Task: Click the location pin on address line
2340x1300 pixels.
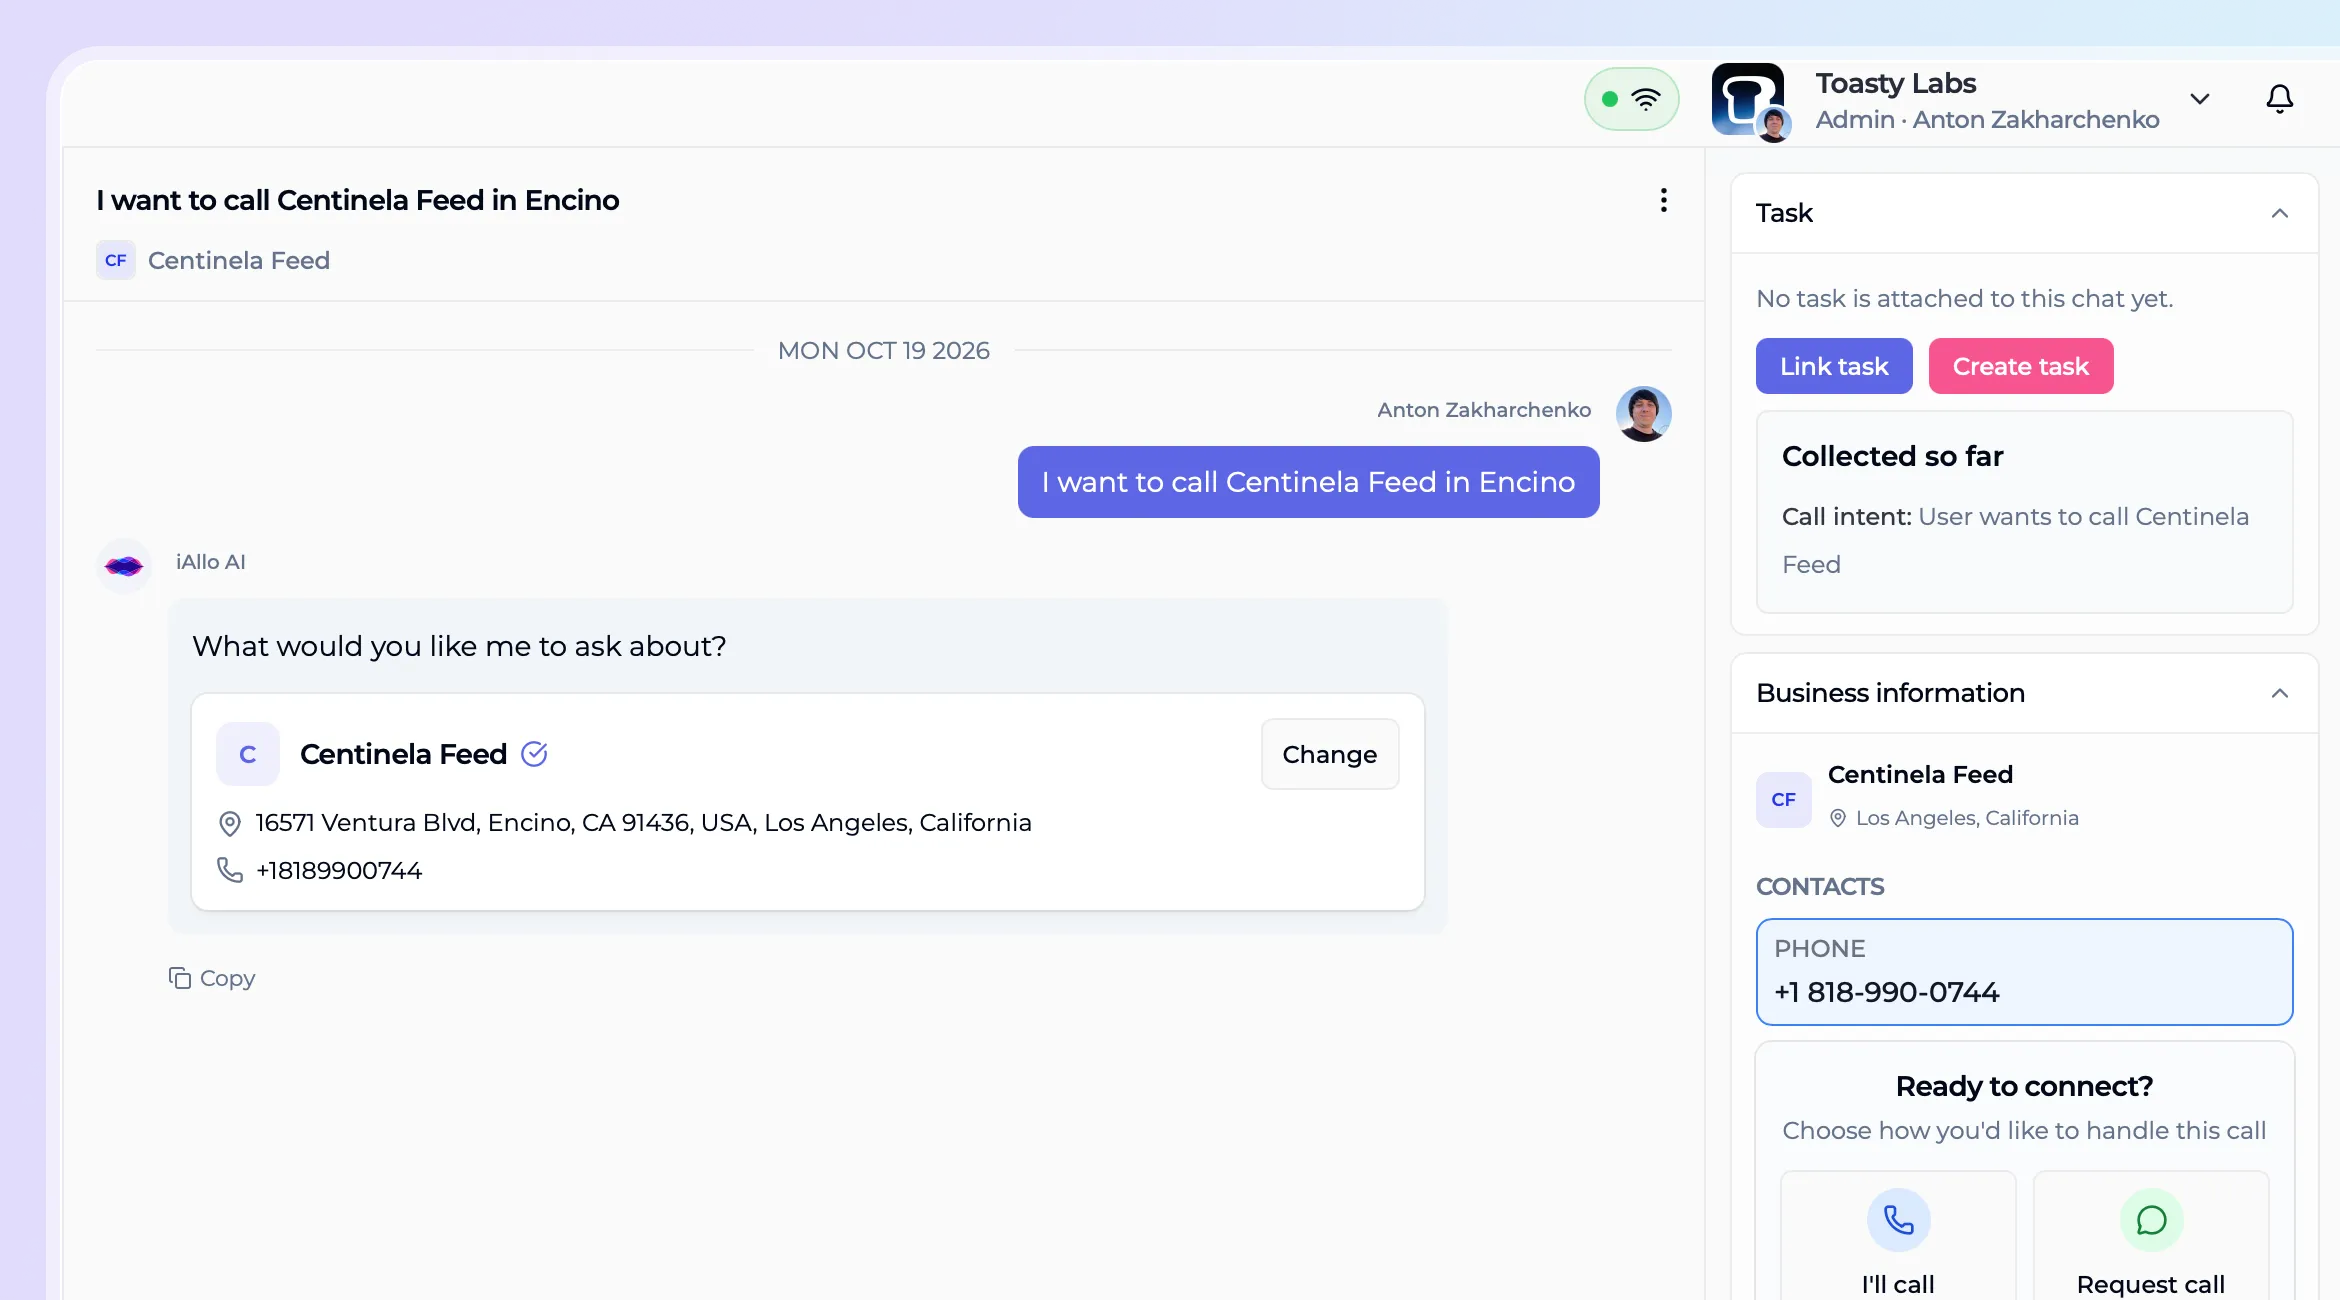Action: coord(229,823)
